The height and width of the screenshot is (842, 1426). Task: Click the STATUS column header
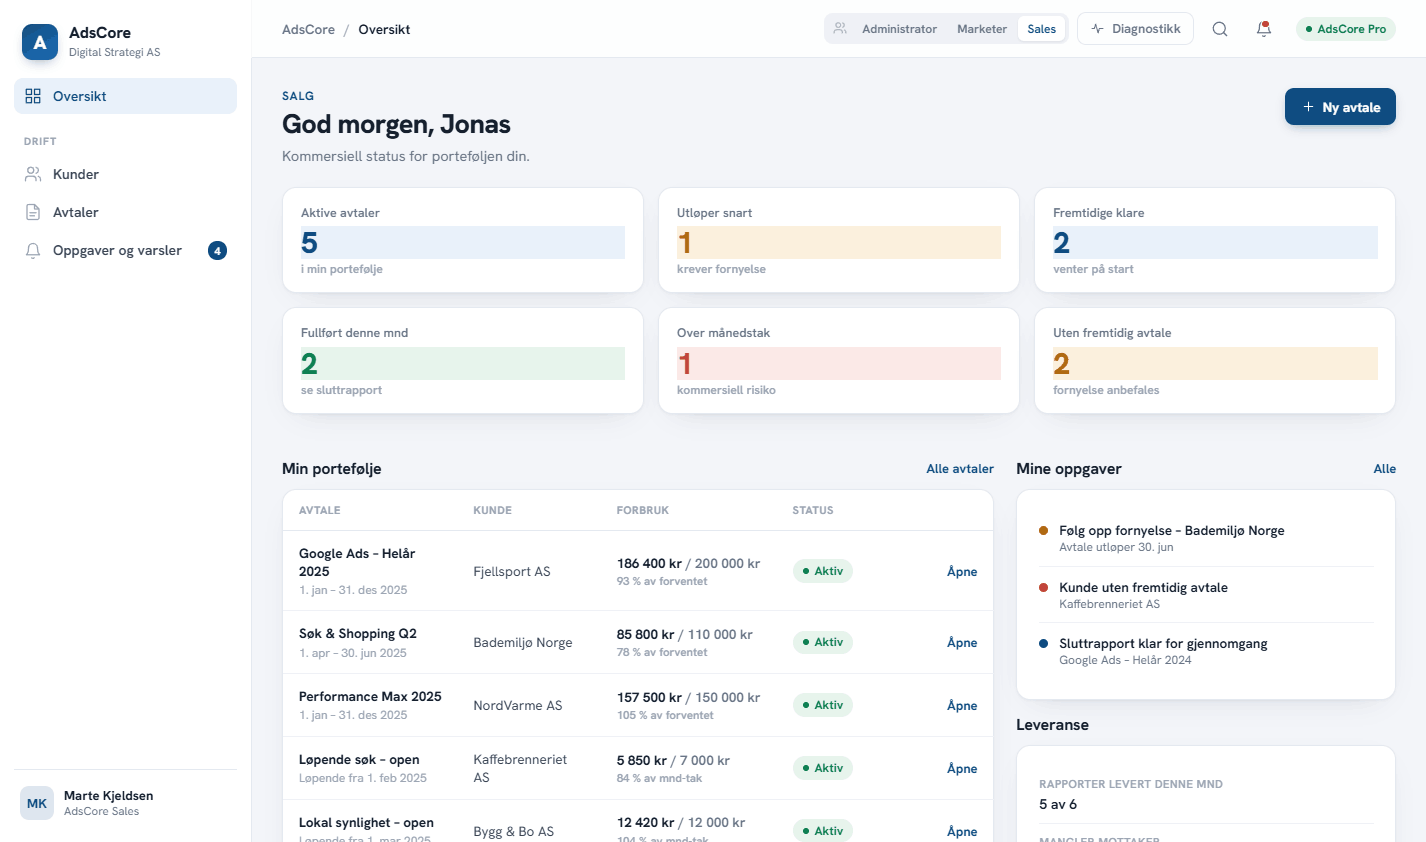pos(813,510)
